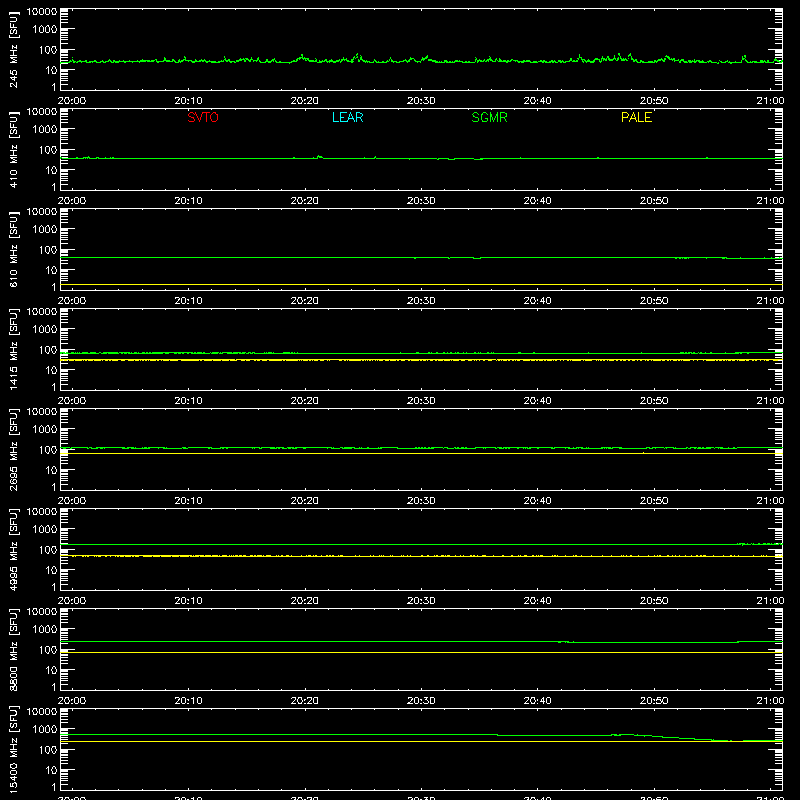Click the 20:50 time label below 2695 MHz plot
800x800 pixels.
[x=654, y=501]
